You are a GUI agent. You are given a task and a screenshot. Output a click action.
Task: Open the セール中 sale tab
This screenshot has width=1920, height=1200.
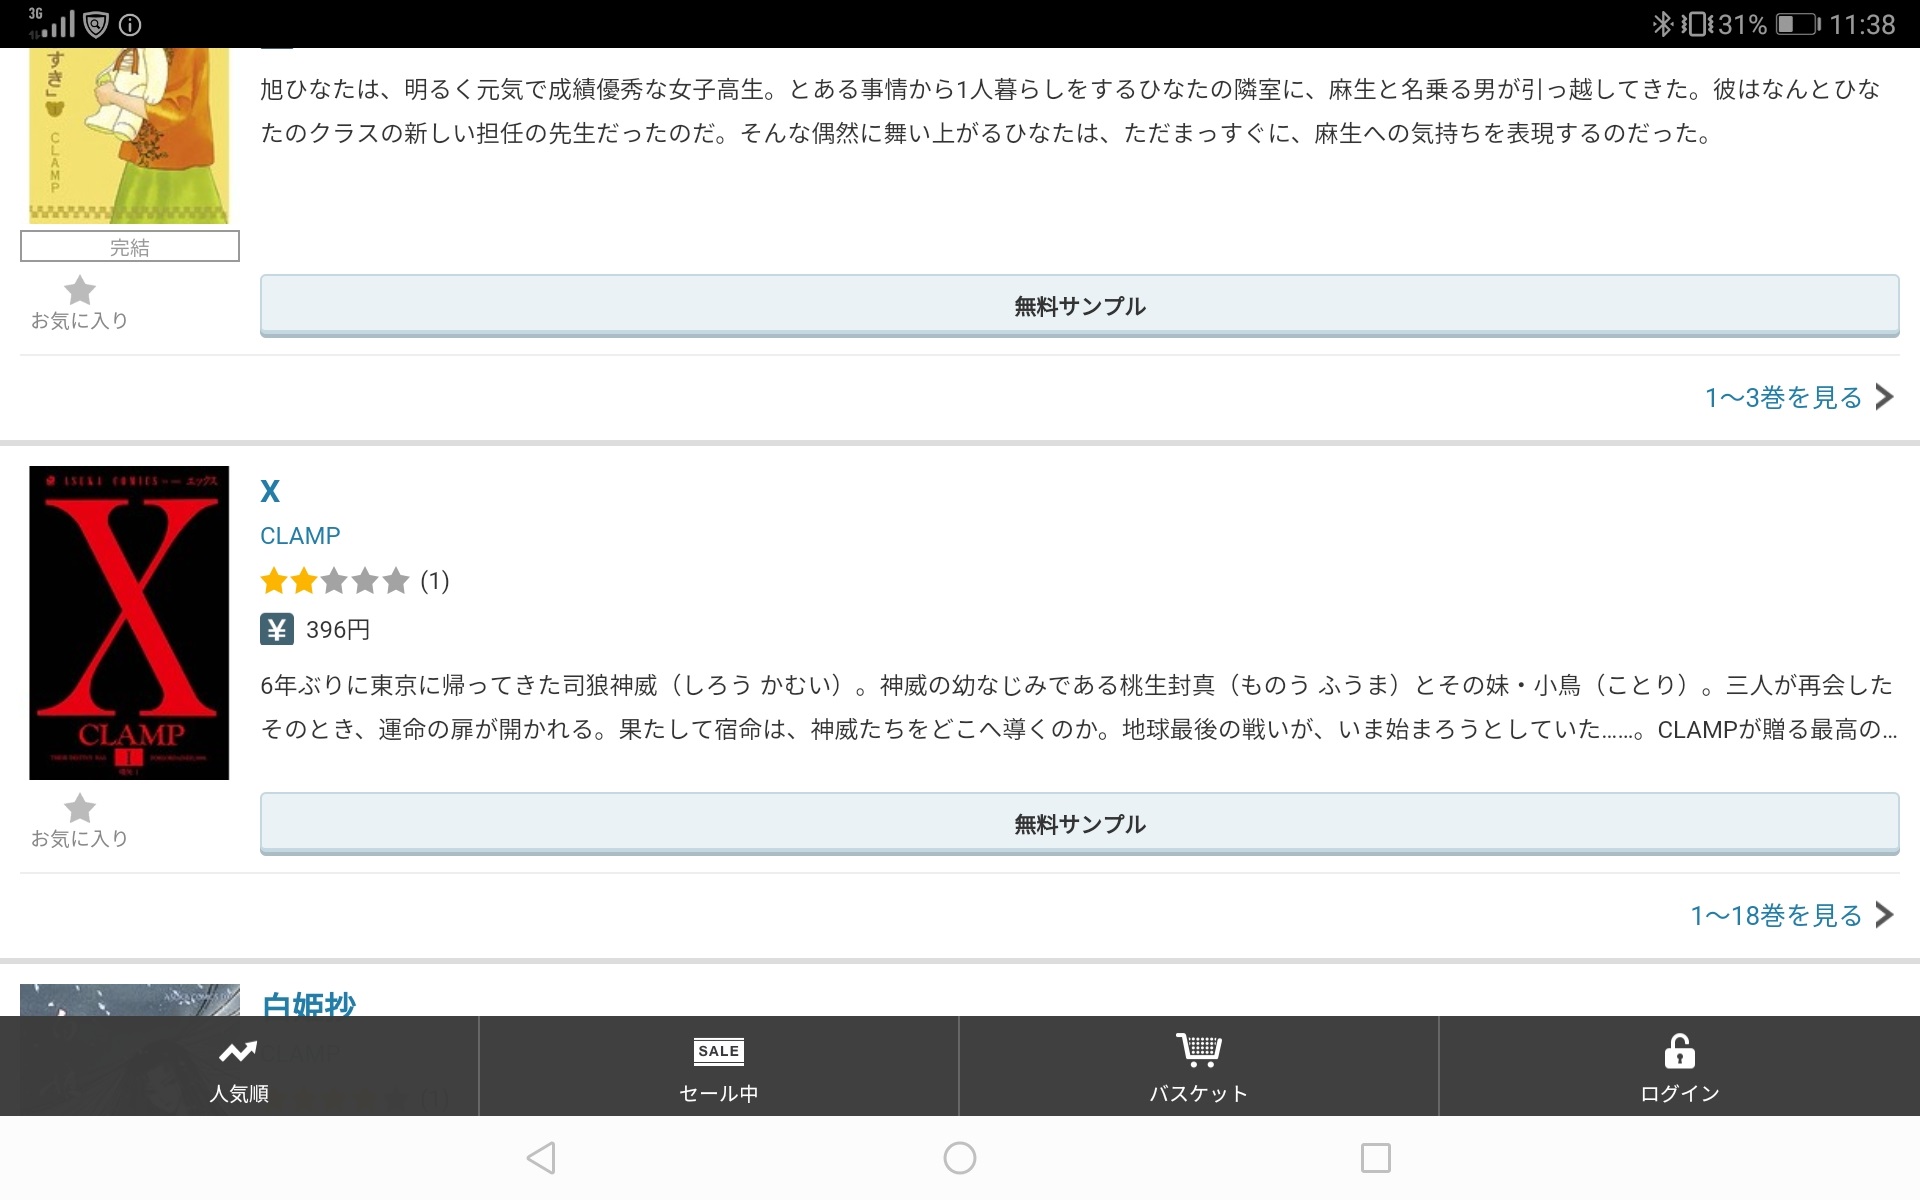[x=718, y=1066]
